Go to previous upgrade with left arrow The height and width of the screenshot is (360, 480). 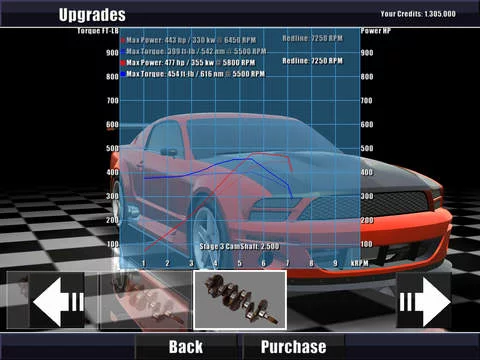pos(57,301)
